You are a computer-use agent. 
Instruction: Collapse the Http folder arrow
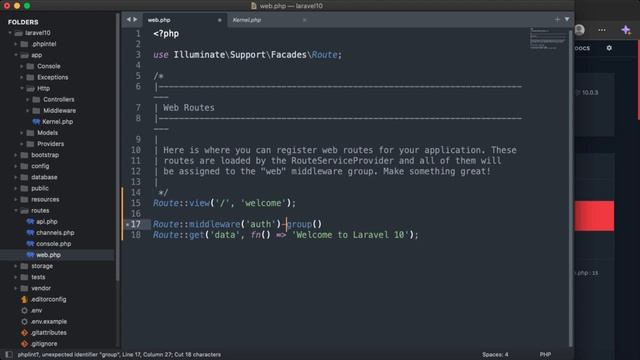22,88
